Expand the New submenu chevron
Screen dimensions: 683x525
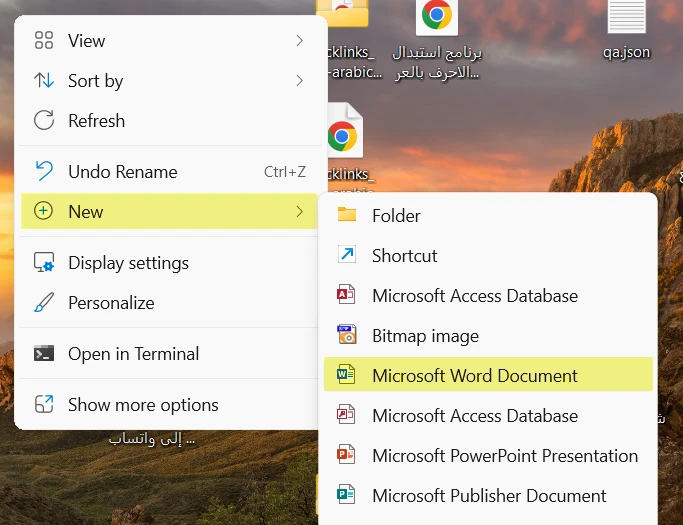[x=299, y=212]
